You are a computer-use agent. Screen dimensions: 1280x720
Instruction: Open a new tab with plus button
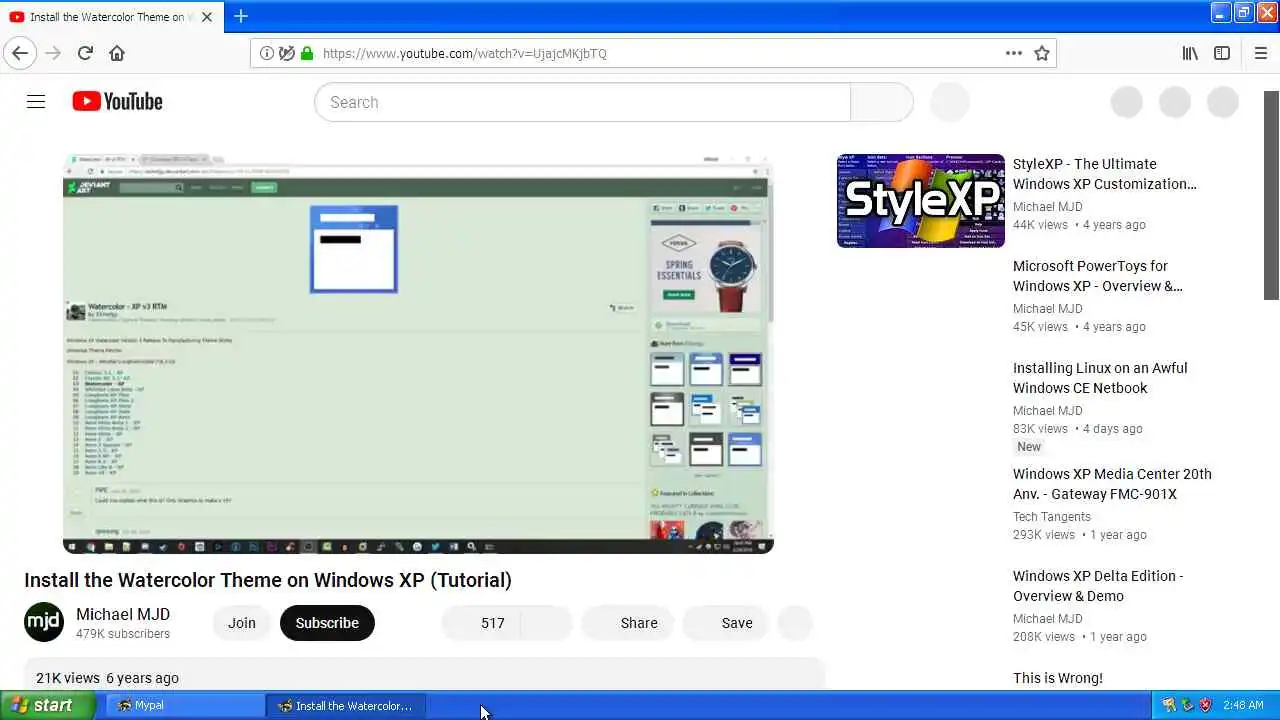click(x=241, y=16)
